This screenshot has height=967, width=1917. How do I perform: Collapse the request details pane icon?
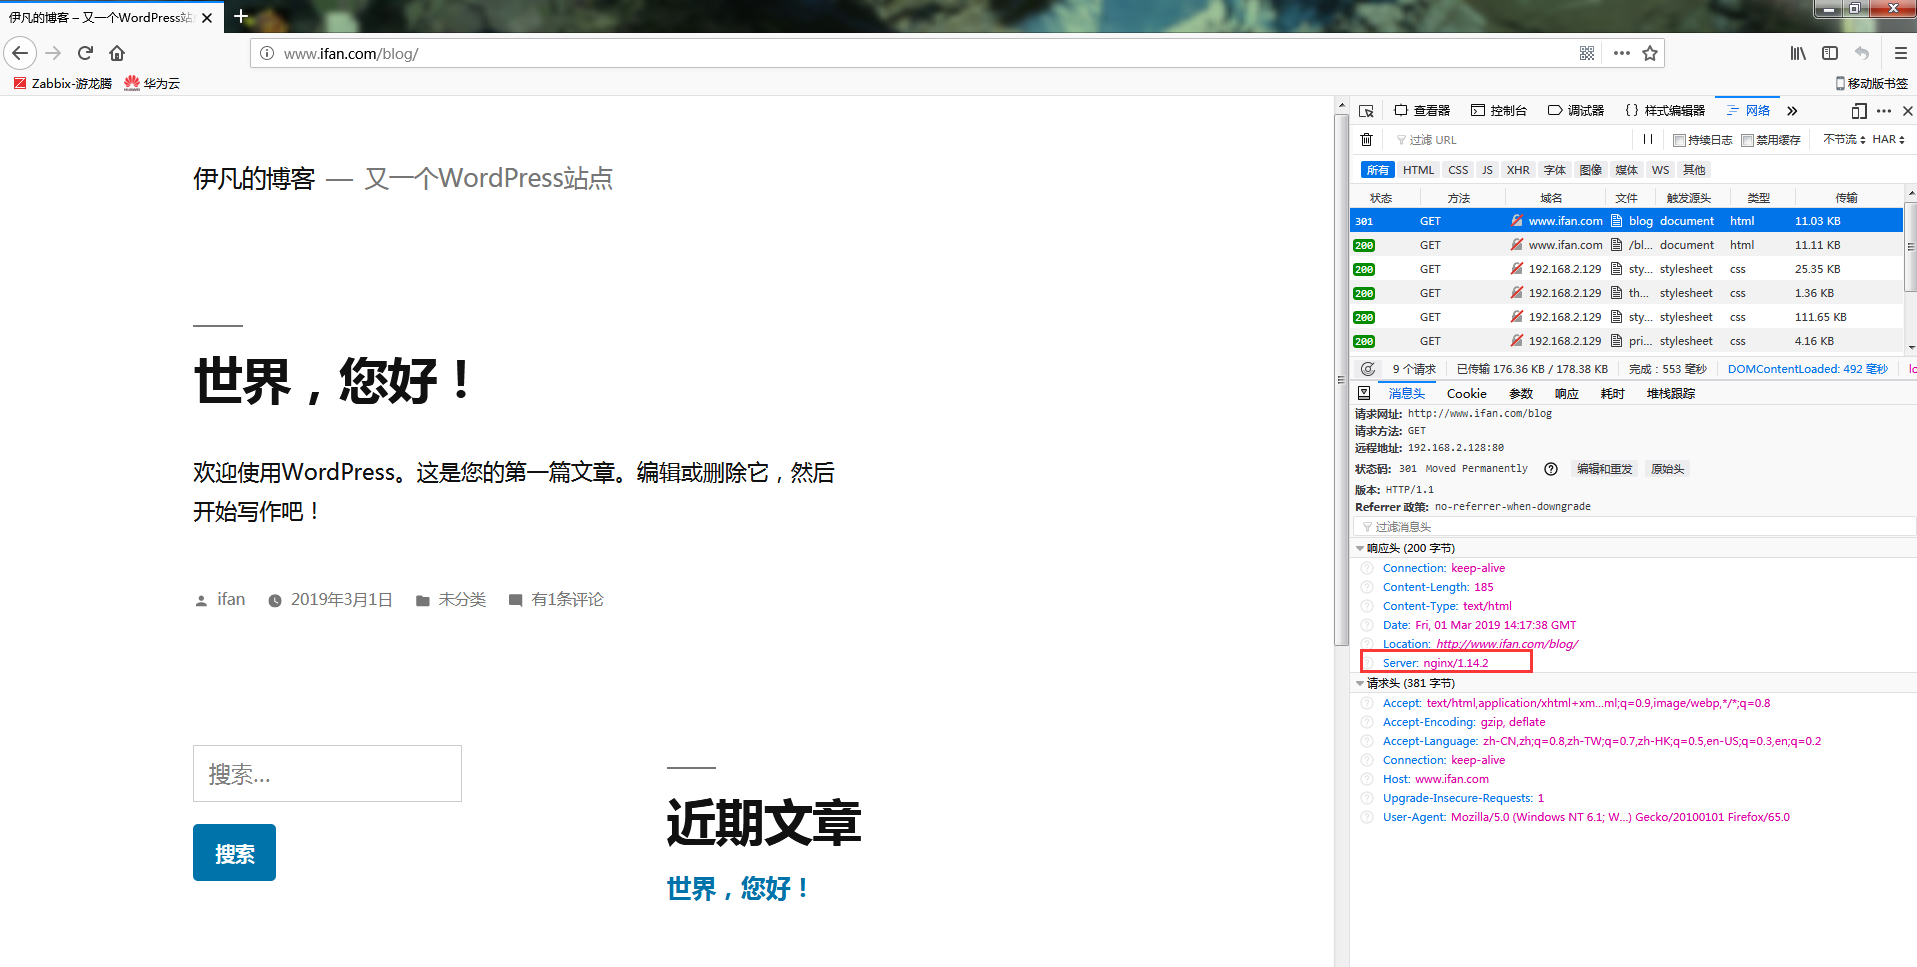(x=1364, y=393)
